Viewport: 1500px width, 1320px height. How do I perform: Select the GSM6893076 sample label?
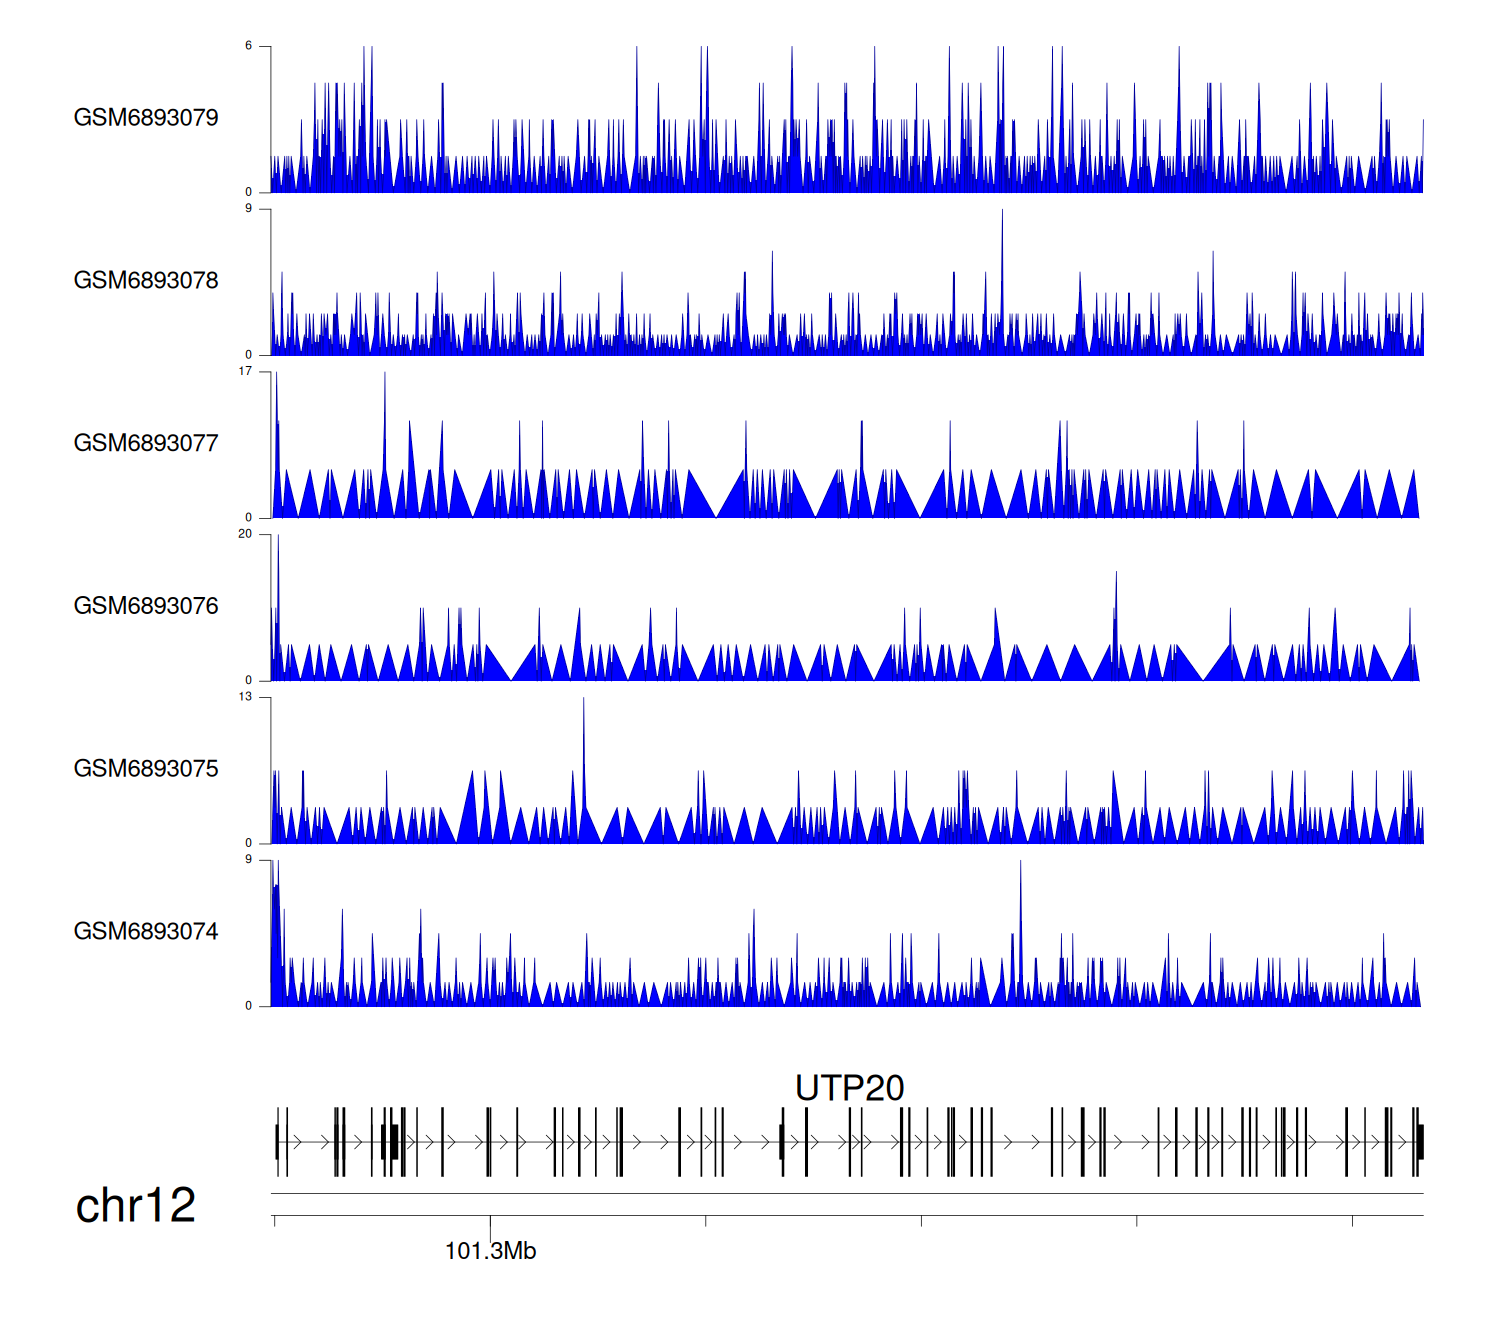146,606
